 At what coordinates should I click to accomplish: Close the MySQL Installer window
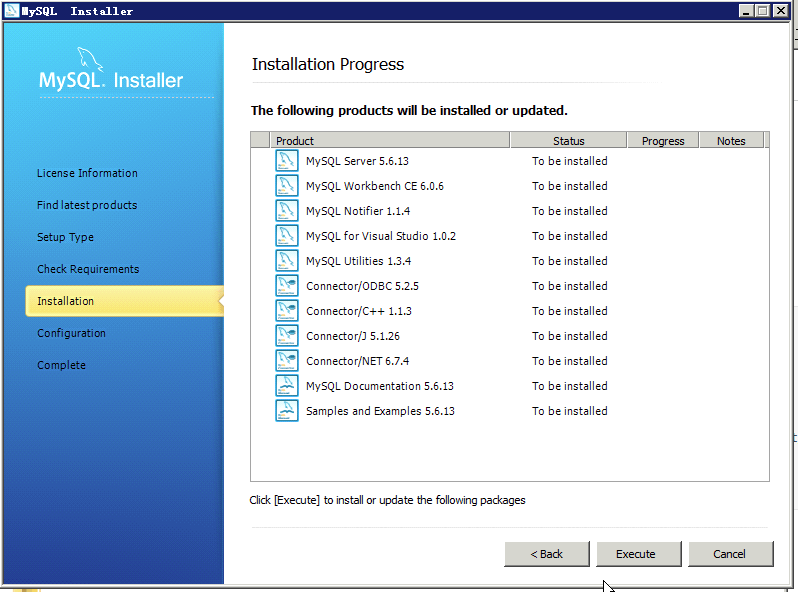pos(781,11)
